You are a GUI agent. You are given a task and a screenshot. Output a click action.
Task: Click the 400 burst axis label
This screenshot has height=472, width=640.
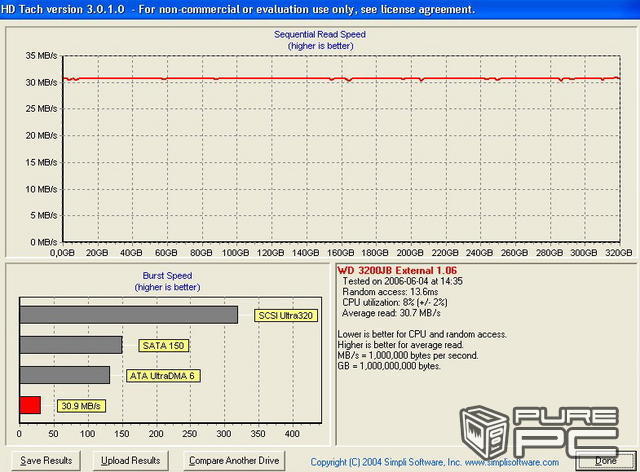click(292, 434)
